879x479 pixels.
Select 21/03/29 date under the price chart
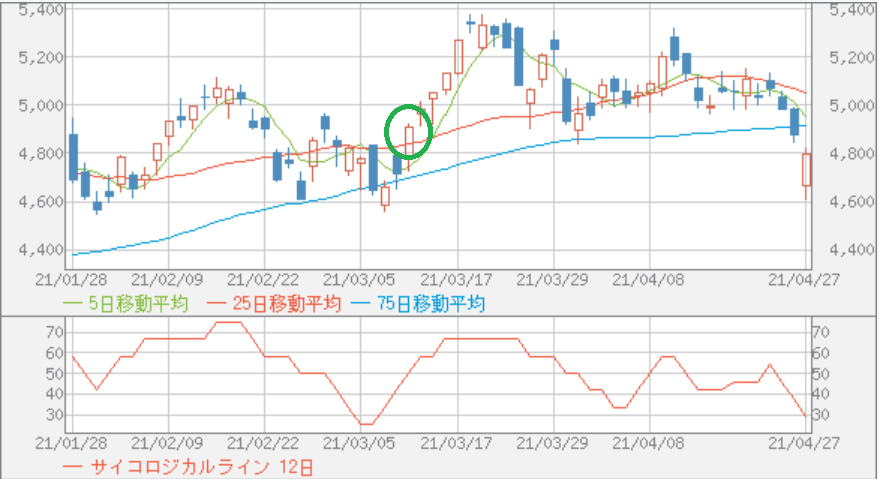pyautogui.click(x=552, y=279)
